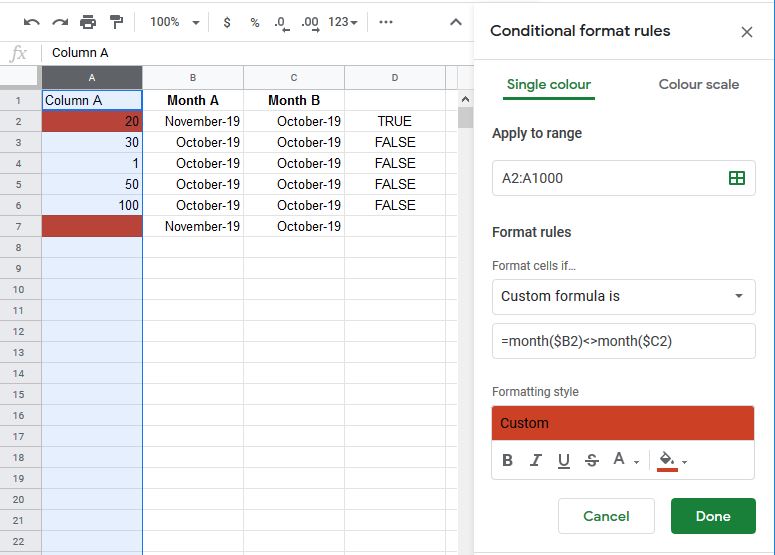Click the scroll up arrow of spreadsheet

pyautogui.click(x=465, y=99)
